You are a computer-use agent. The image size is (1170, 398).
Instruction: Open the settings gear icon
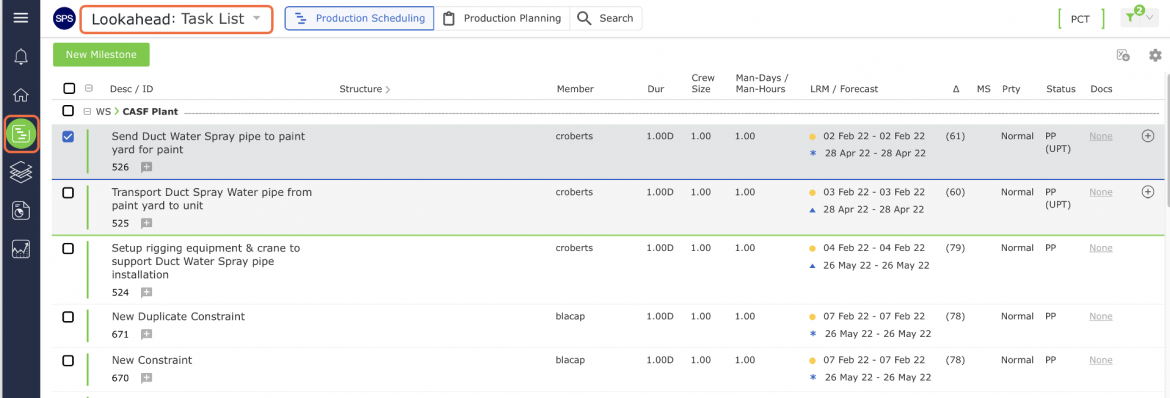[x=1155, y=55]
